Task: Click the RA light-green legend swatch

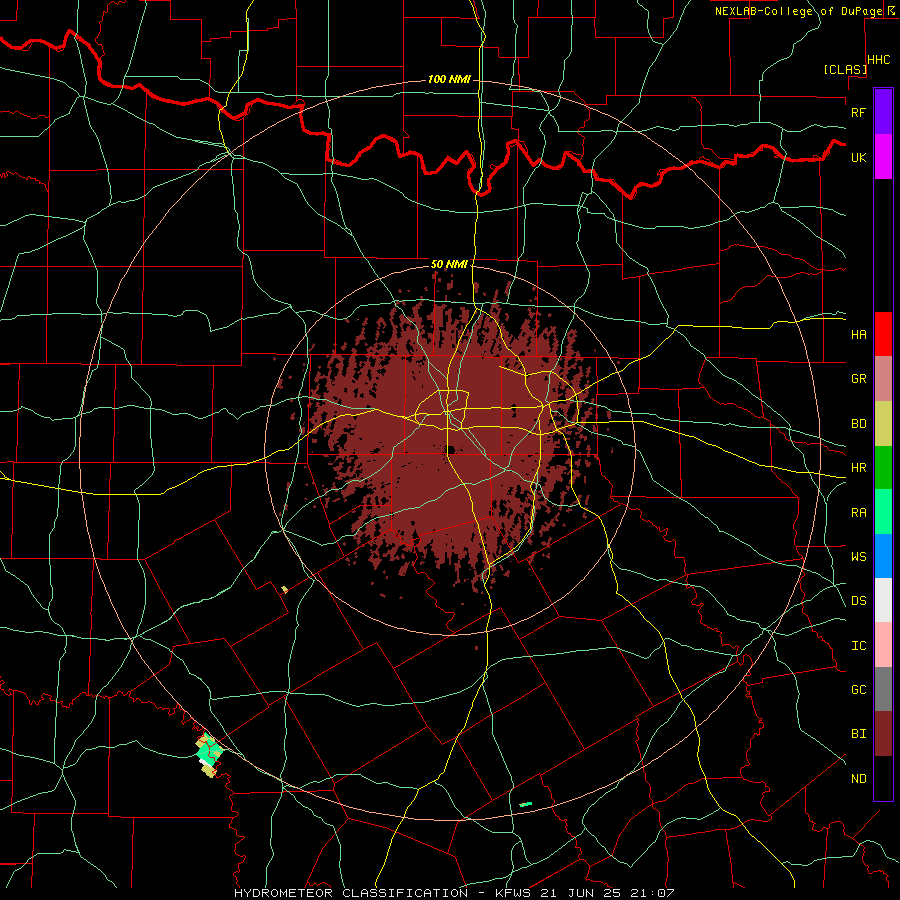Action: pyautogui.click(x=883, y=512)
